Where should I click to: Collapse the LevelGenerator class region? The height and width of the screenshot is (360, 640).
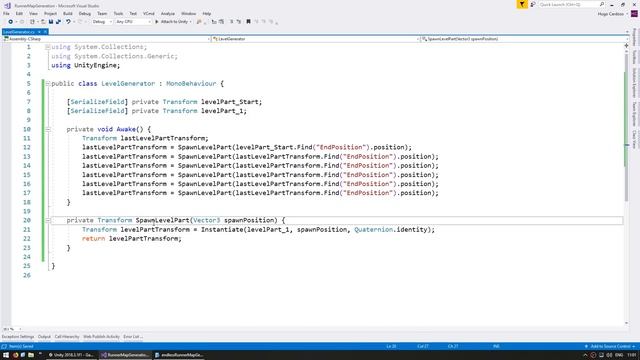click(48, 84)
